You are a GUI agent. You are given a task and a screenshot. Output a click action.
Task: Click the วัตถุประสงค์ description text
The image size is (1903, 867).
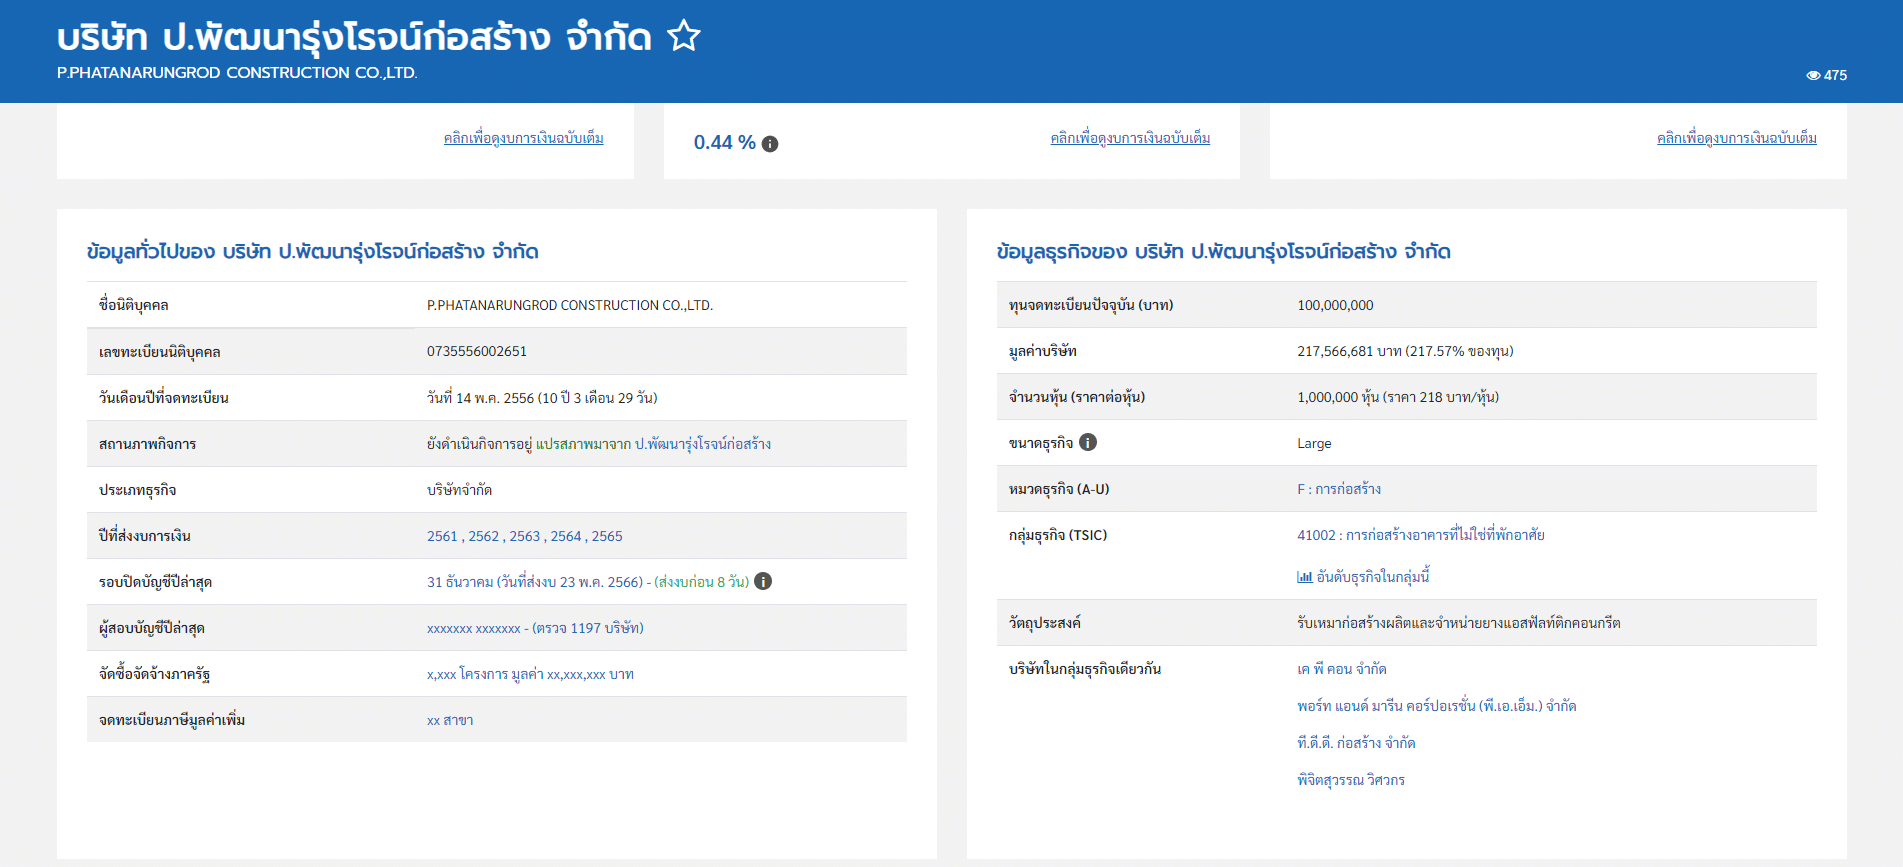click(x=1459, y=623)
